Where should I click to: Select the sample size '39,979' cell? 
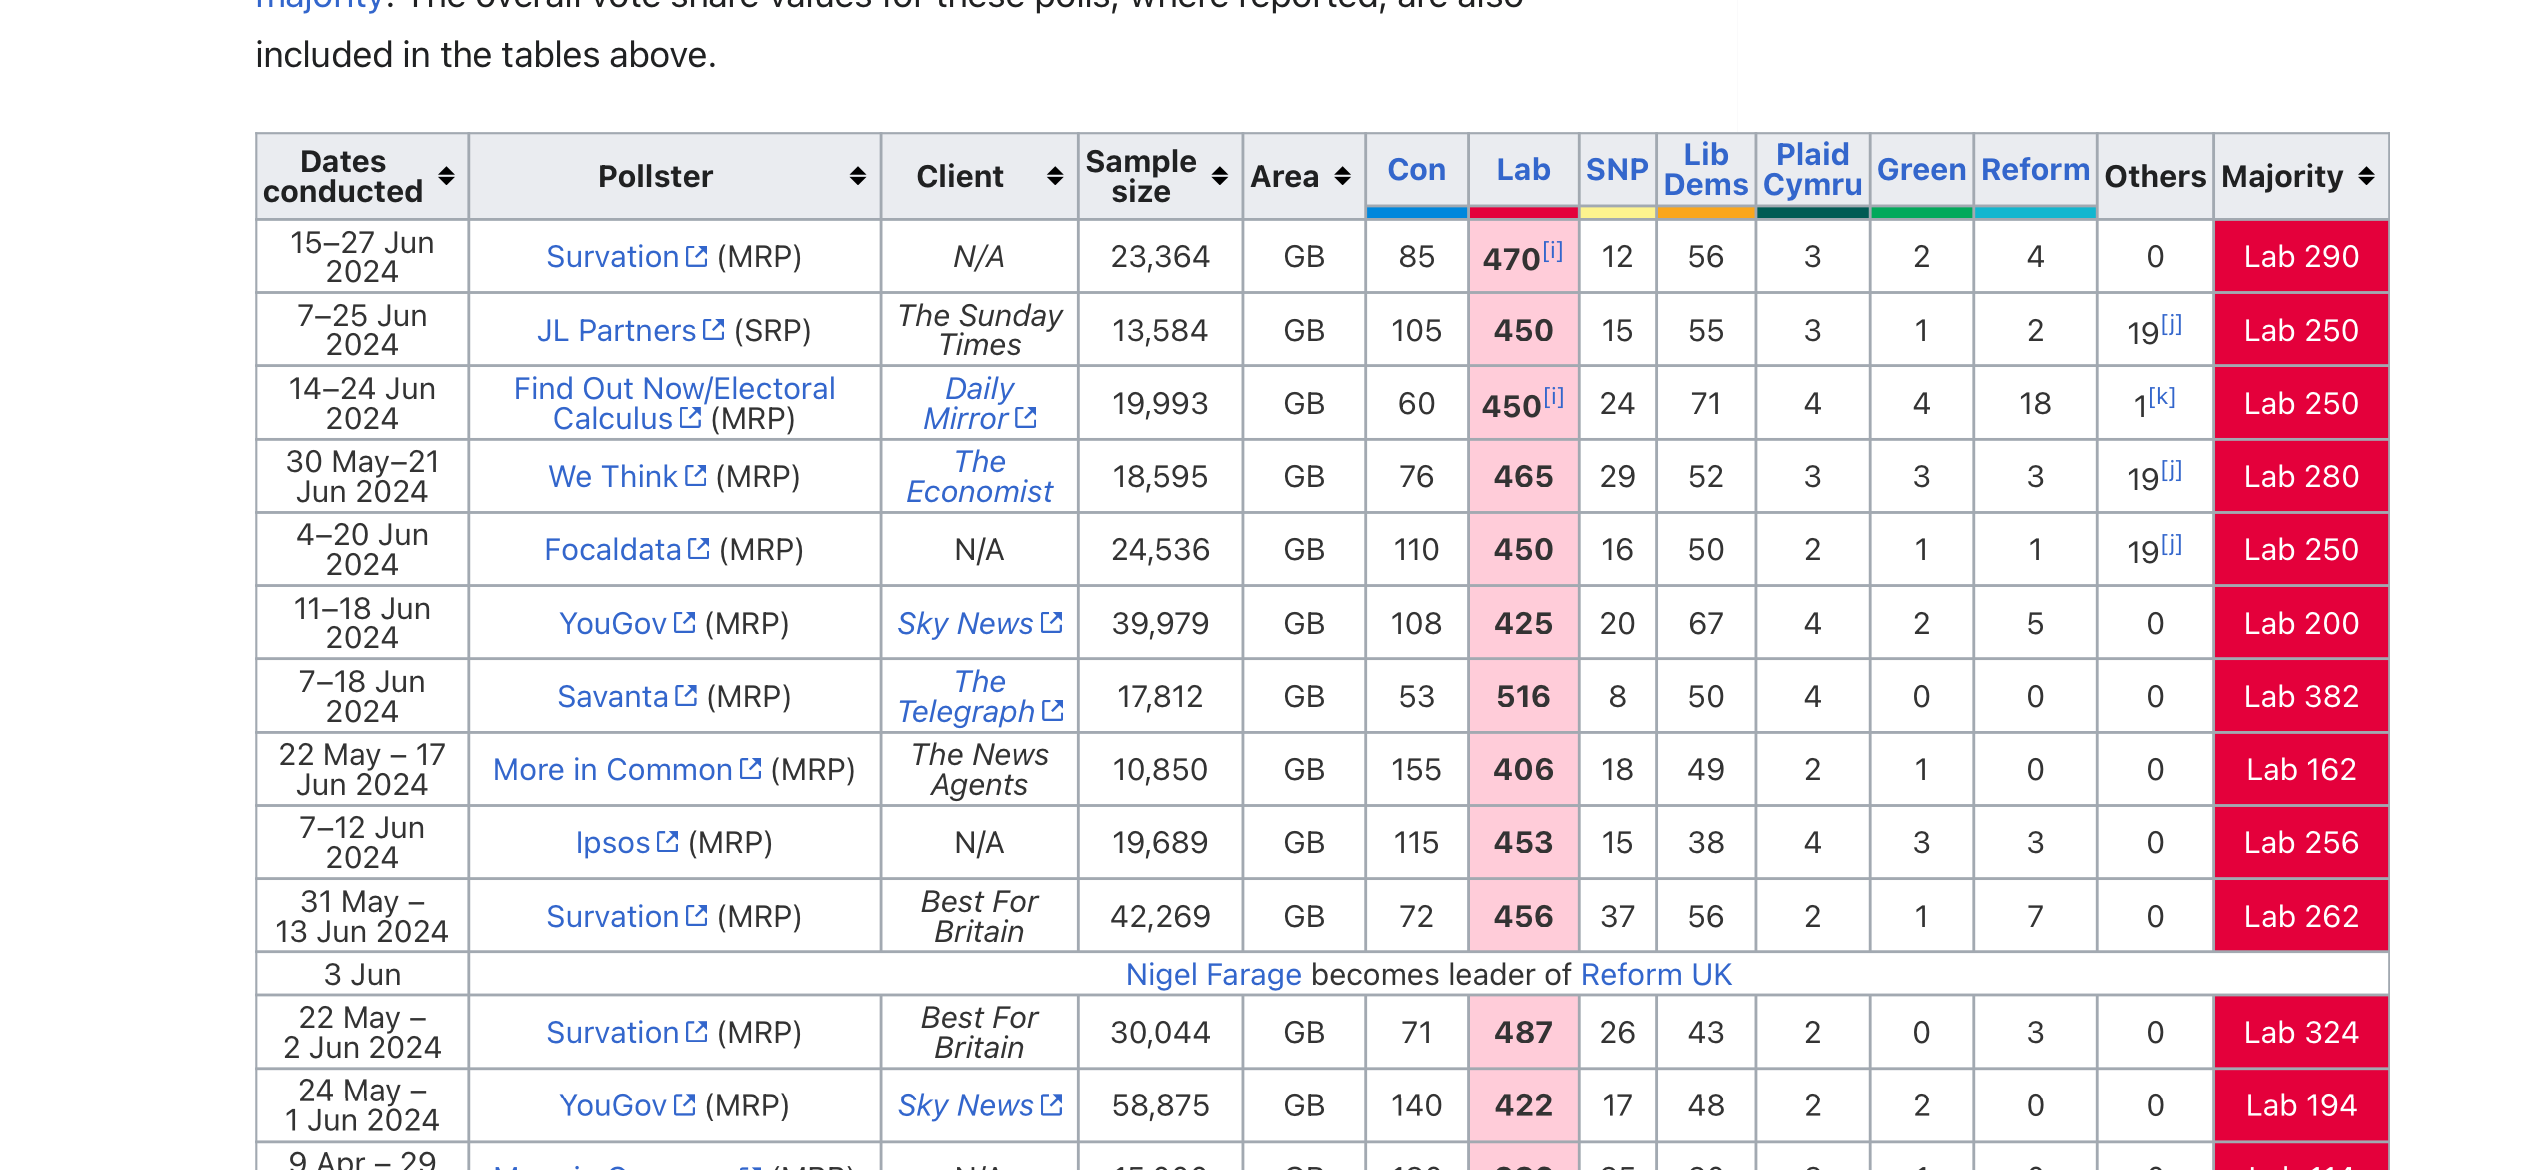tap(1160, 623)
